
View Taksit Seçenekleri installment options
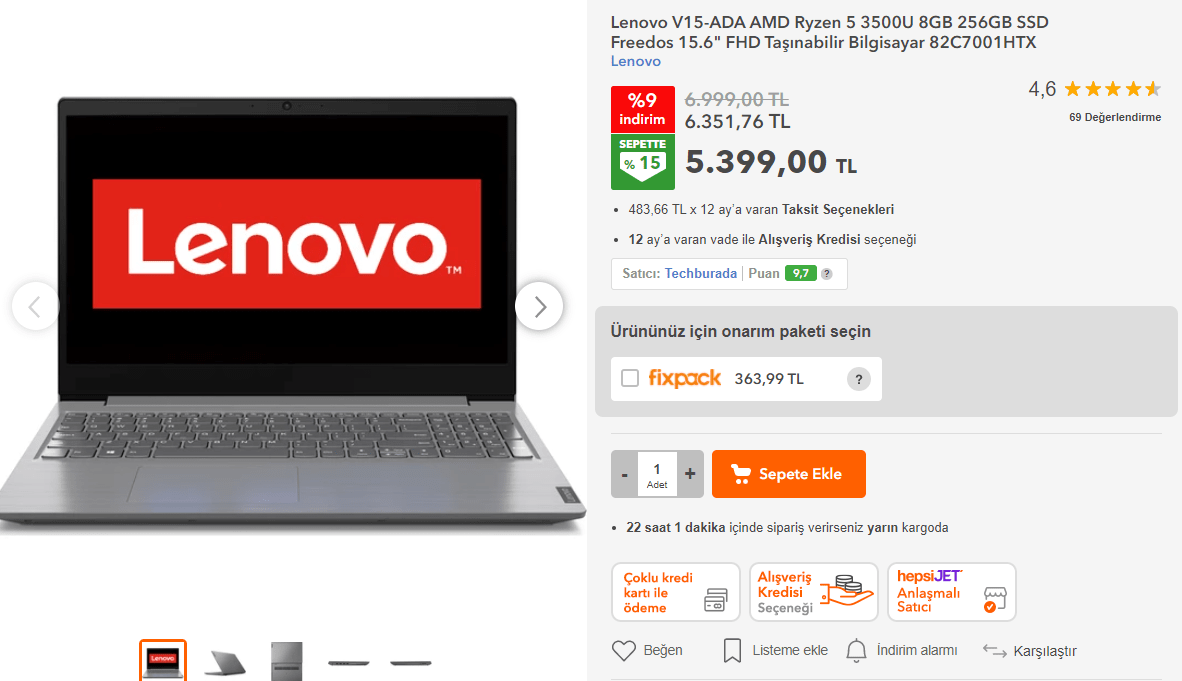838,209
